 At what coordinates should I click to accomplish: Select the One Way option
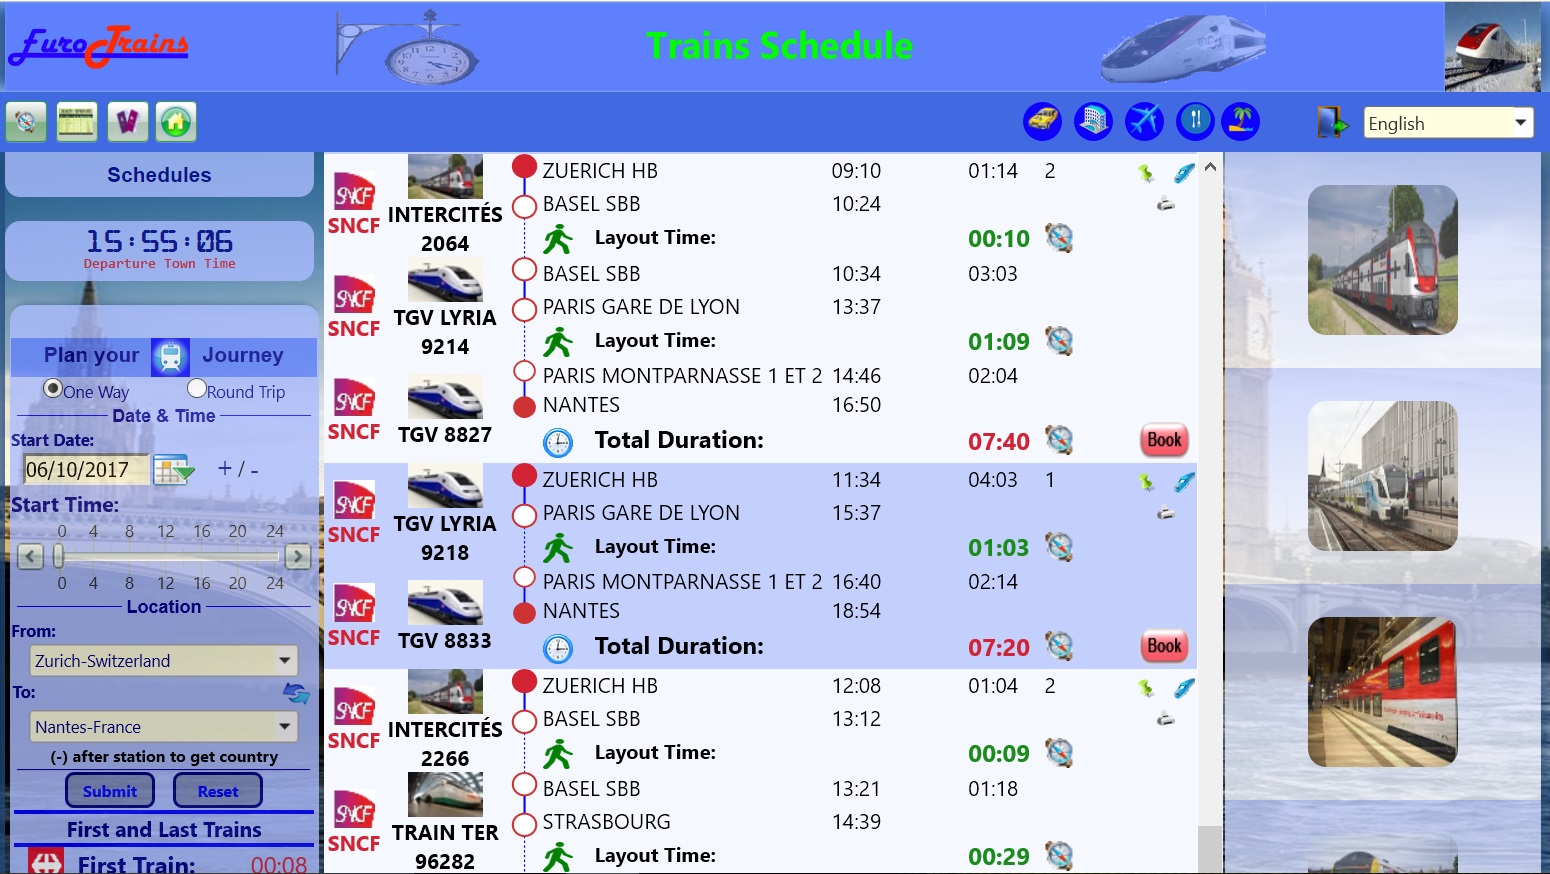[53, 389]
